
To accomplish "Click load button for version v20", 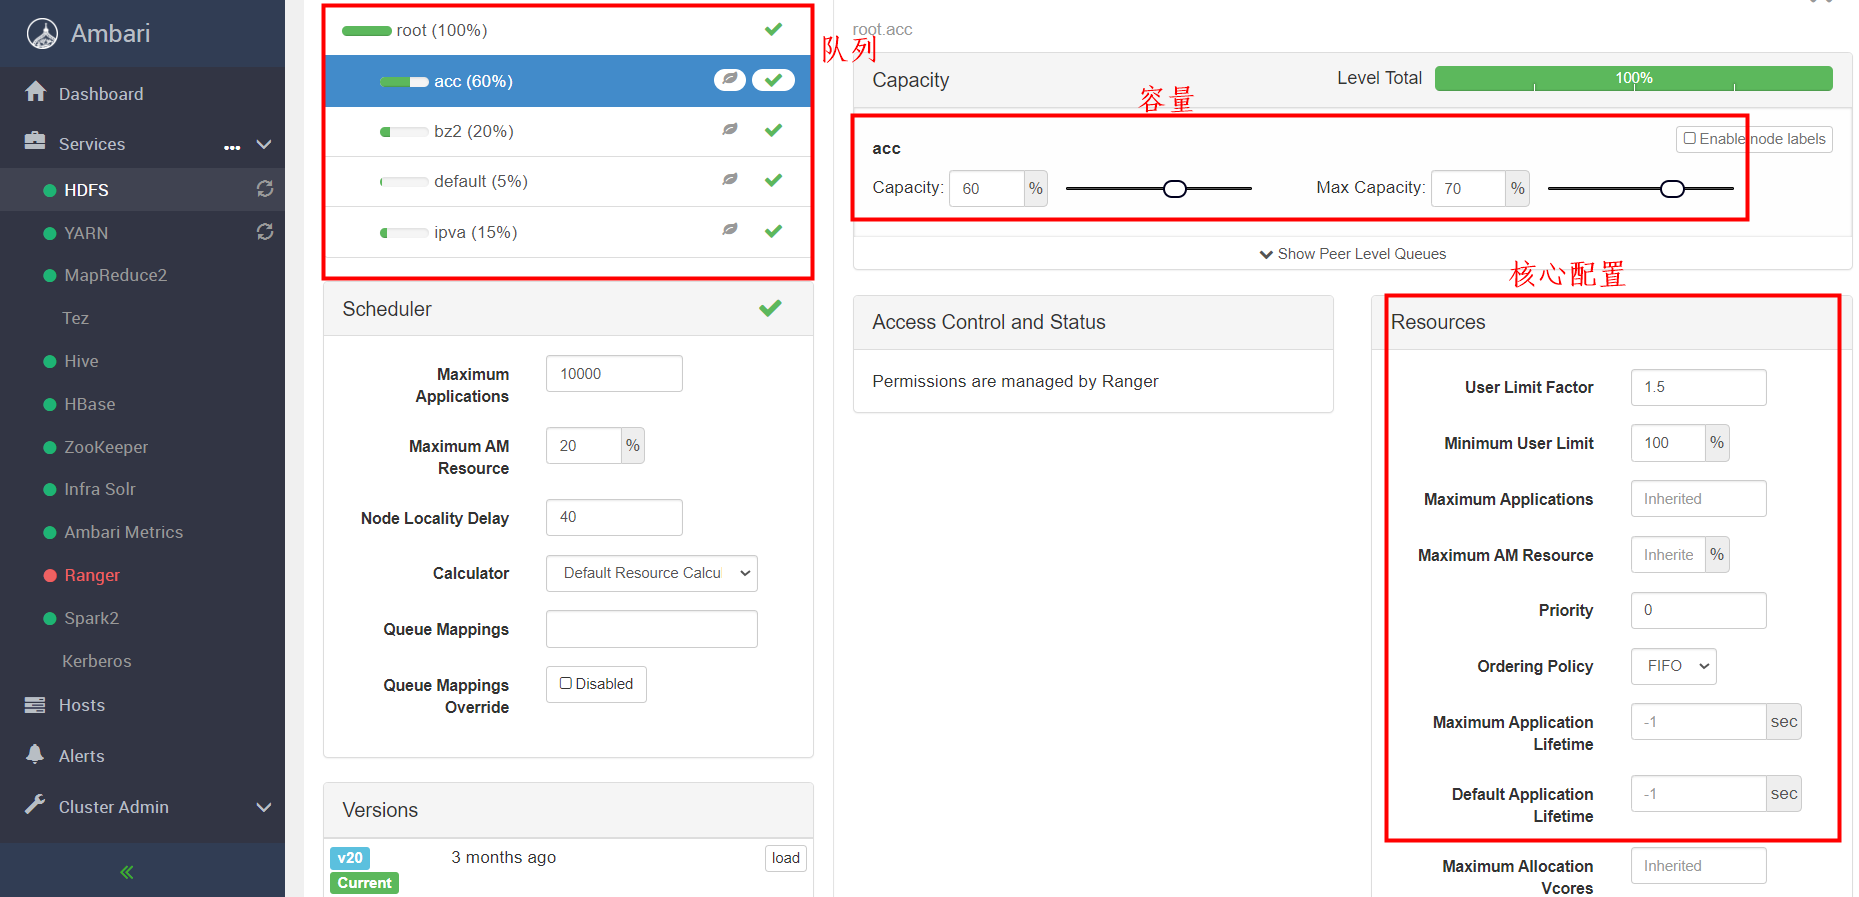I will (786, 858).
